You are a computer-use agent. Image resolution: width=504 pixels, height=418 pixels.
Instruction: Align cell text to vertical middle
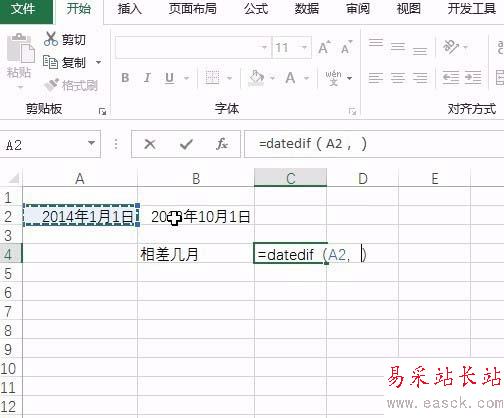click(398, 47)
